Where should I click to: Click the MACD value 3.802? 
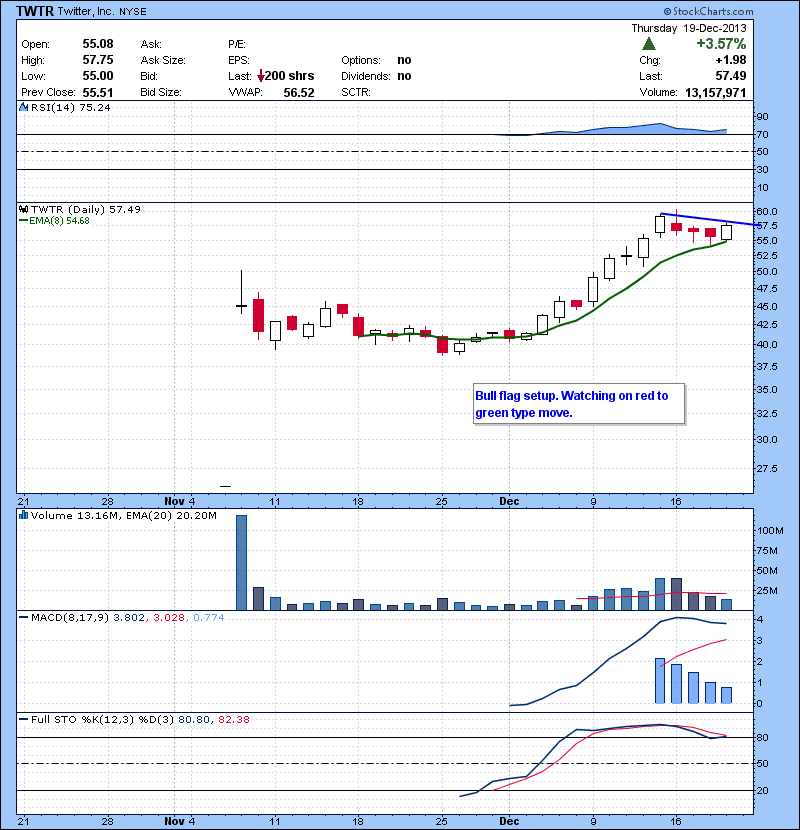[129, 617]
